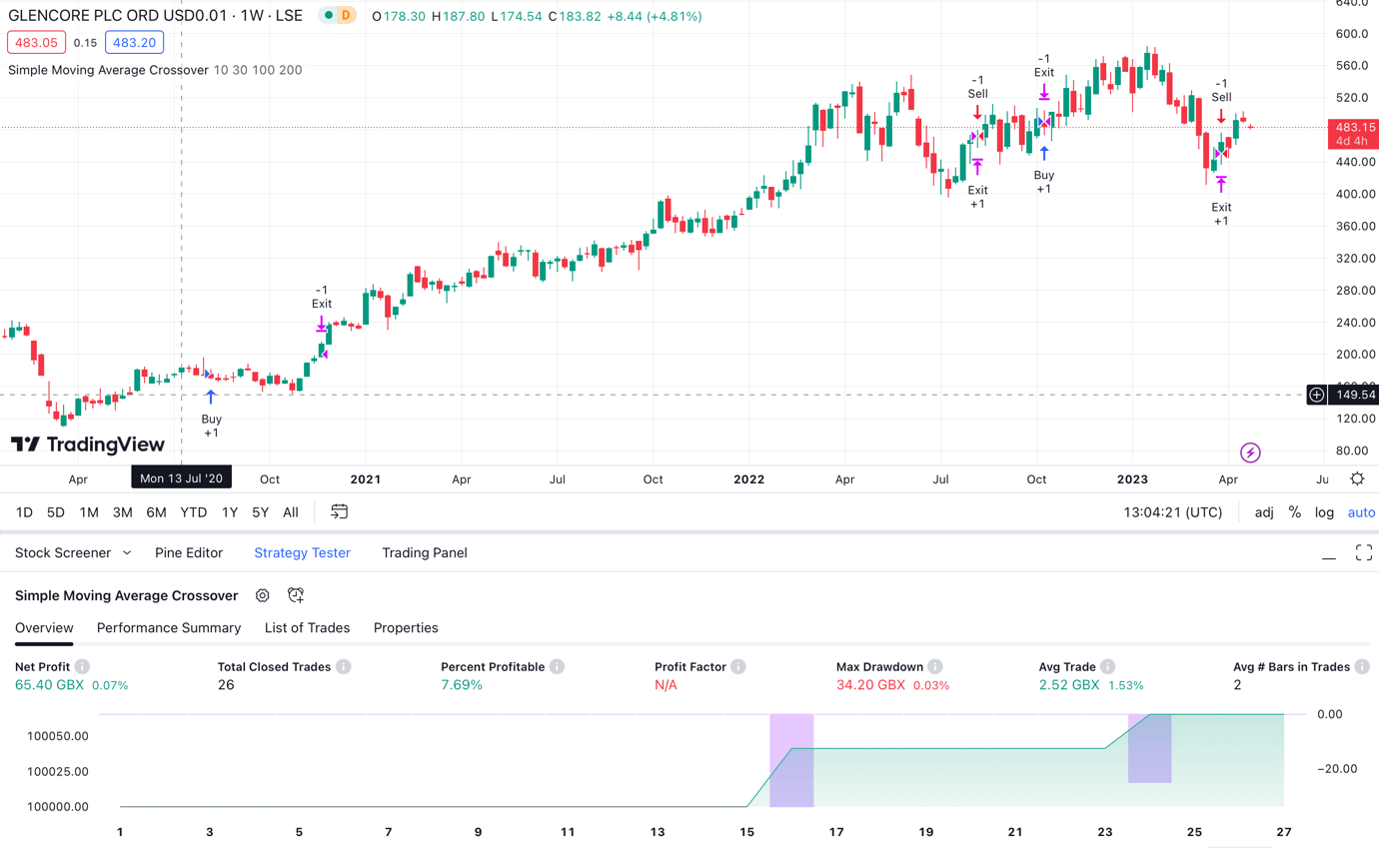
Task: Switch to the Performance Summary tab
Action: 168,628
